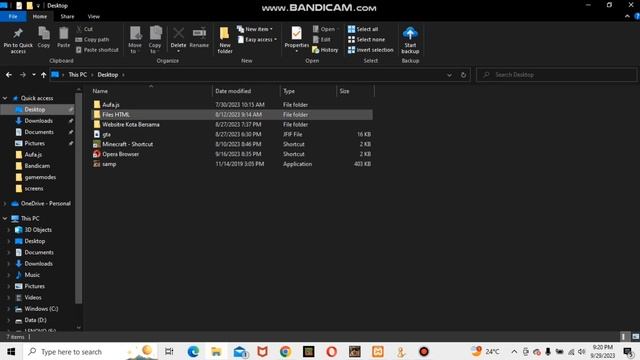Switch to details view button
Image resolution: width=640 pixels, height=360 pixels.
(623, 337)
